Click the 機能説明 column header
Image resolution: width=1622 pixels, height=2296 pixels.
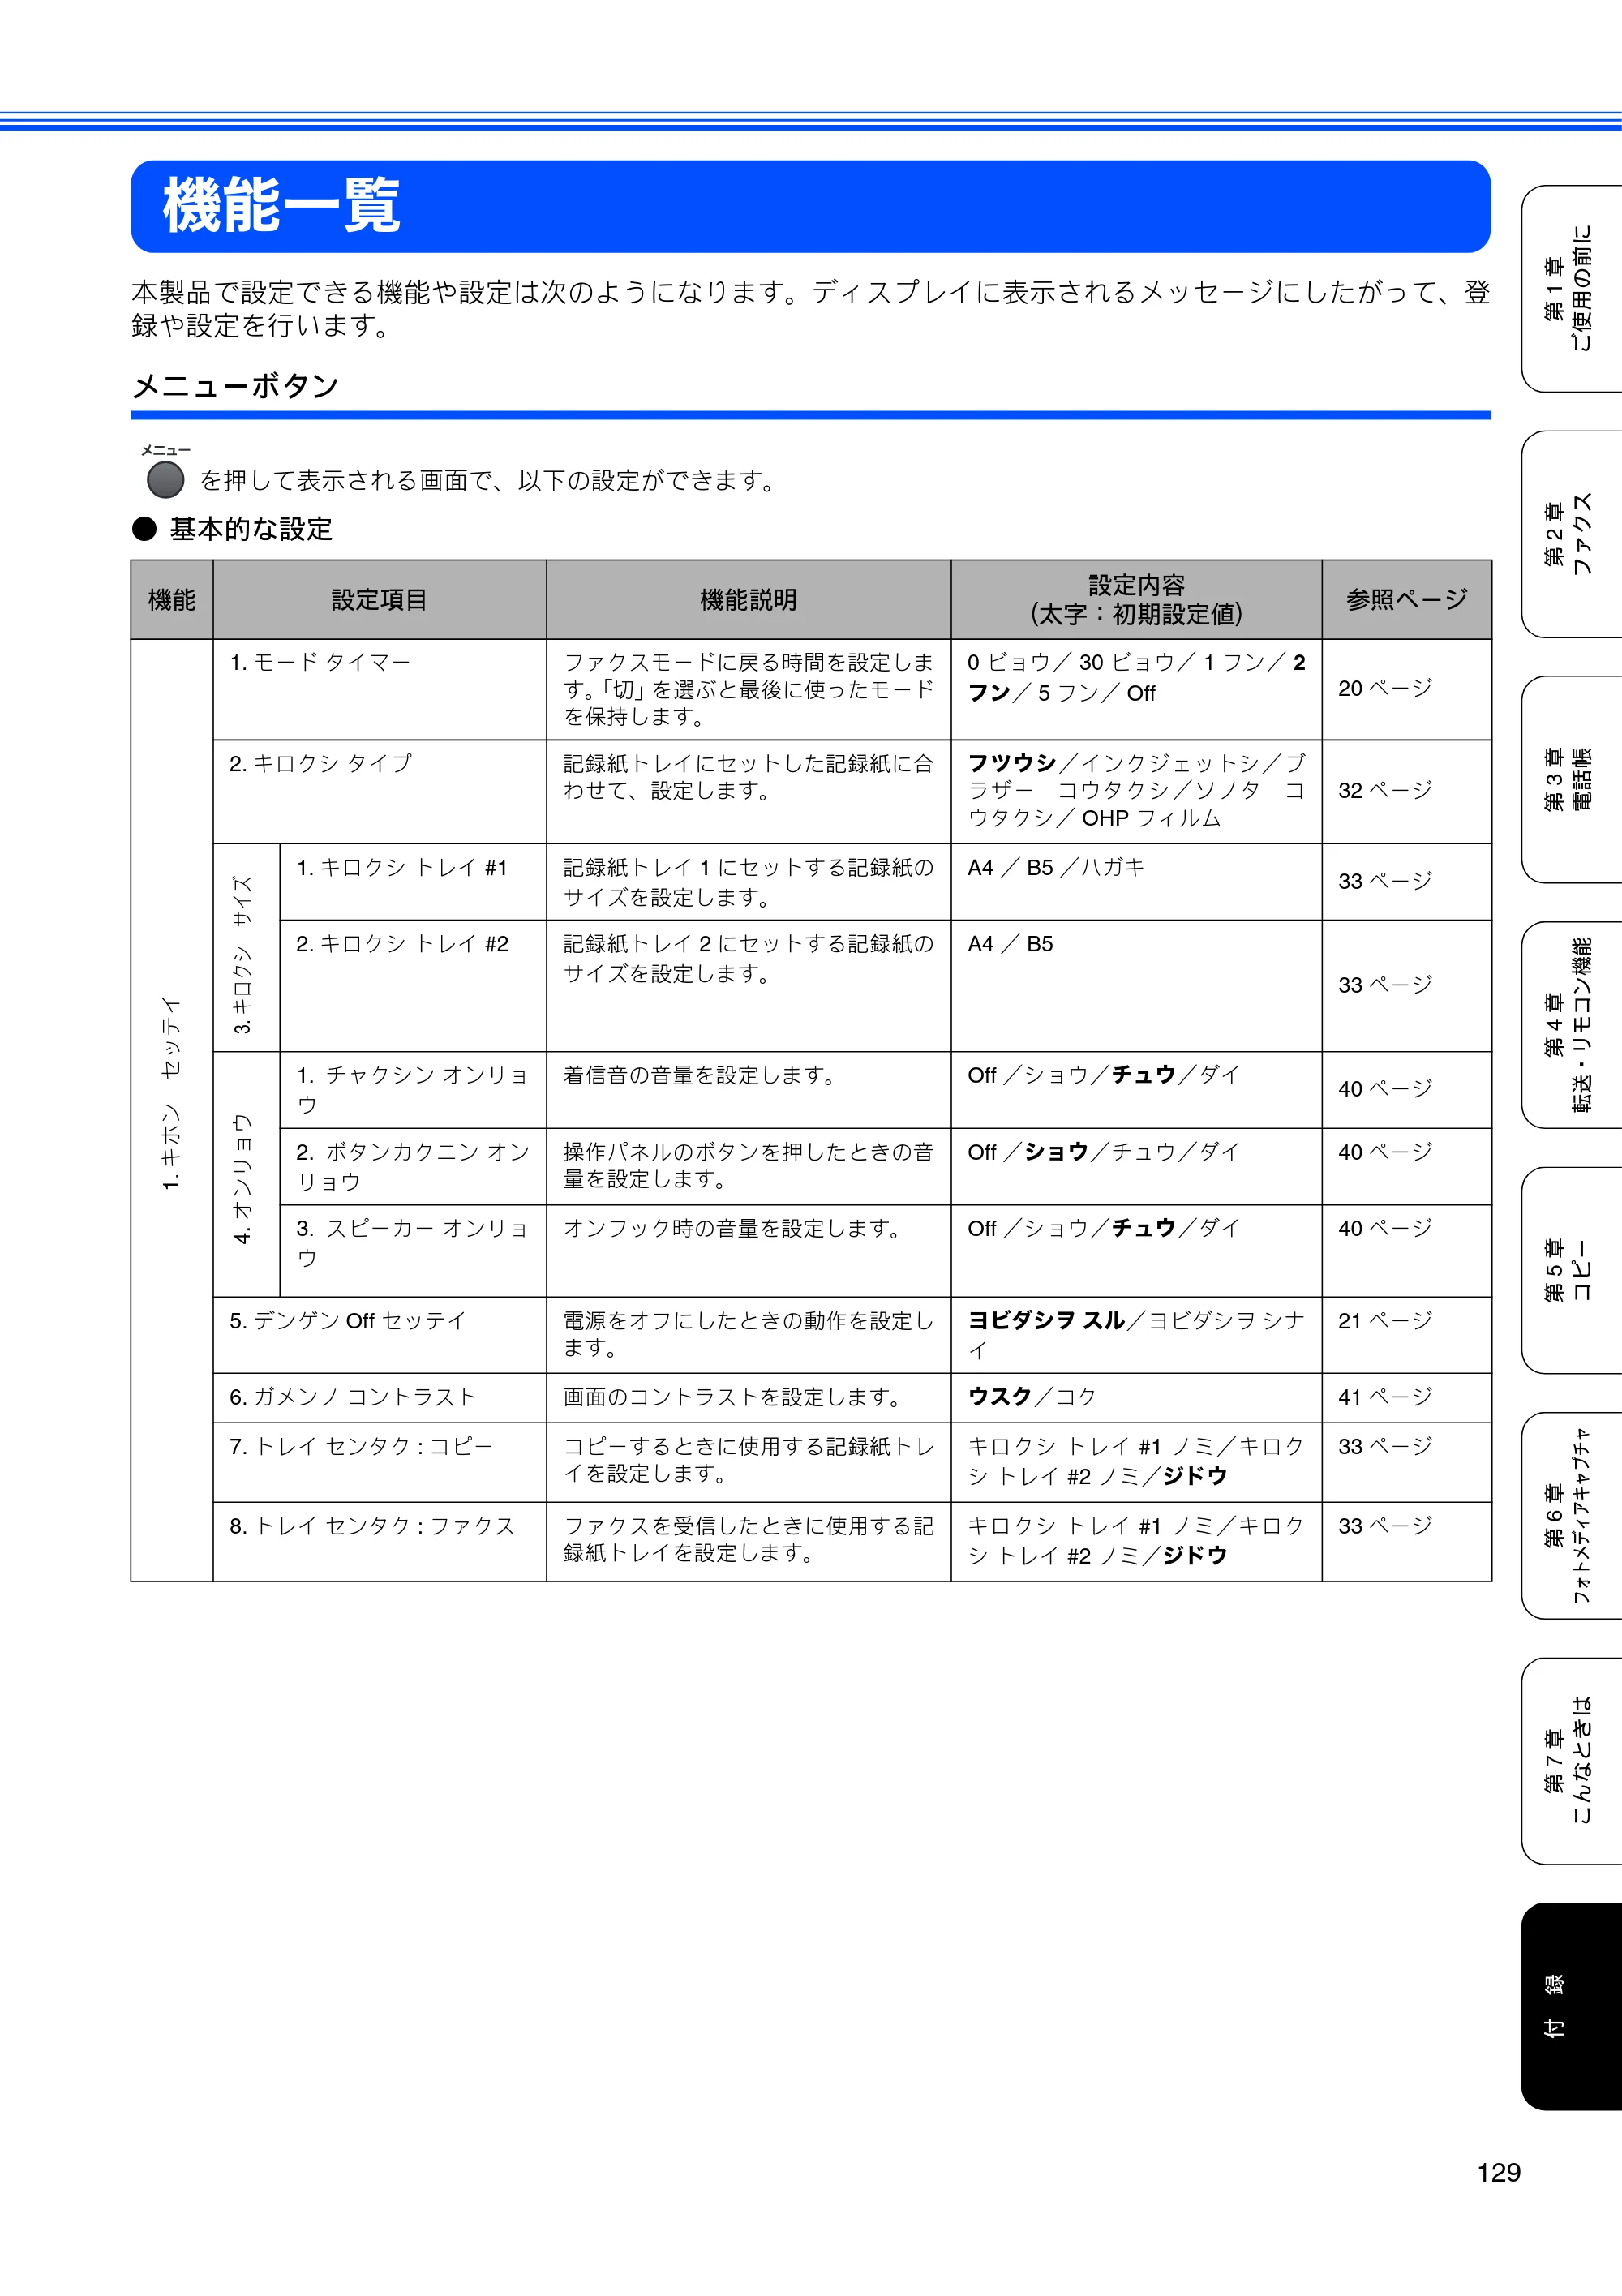click(x=748, y=600)
